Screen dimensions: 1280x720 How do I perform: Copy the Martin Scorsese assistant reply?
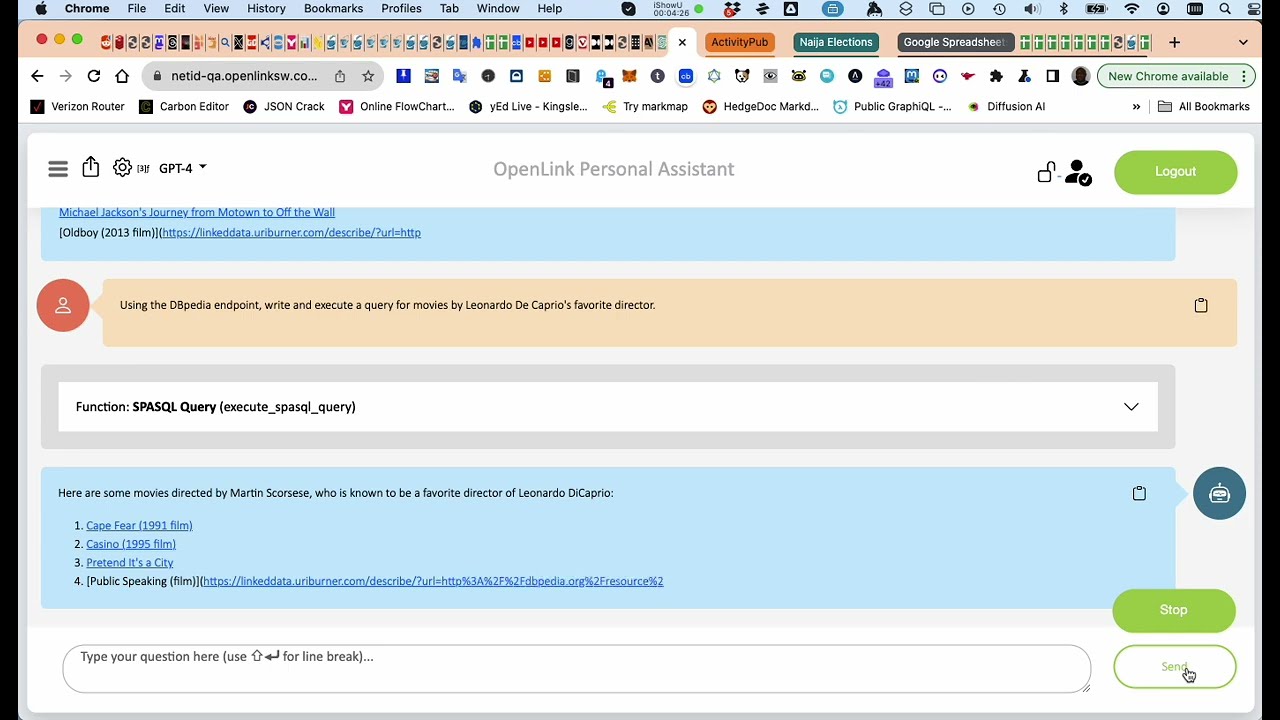click(1139, 493)
